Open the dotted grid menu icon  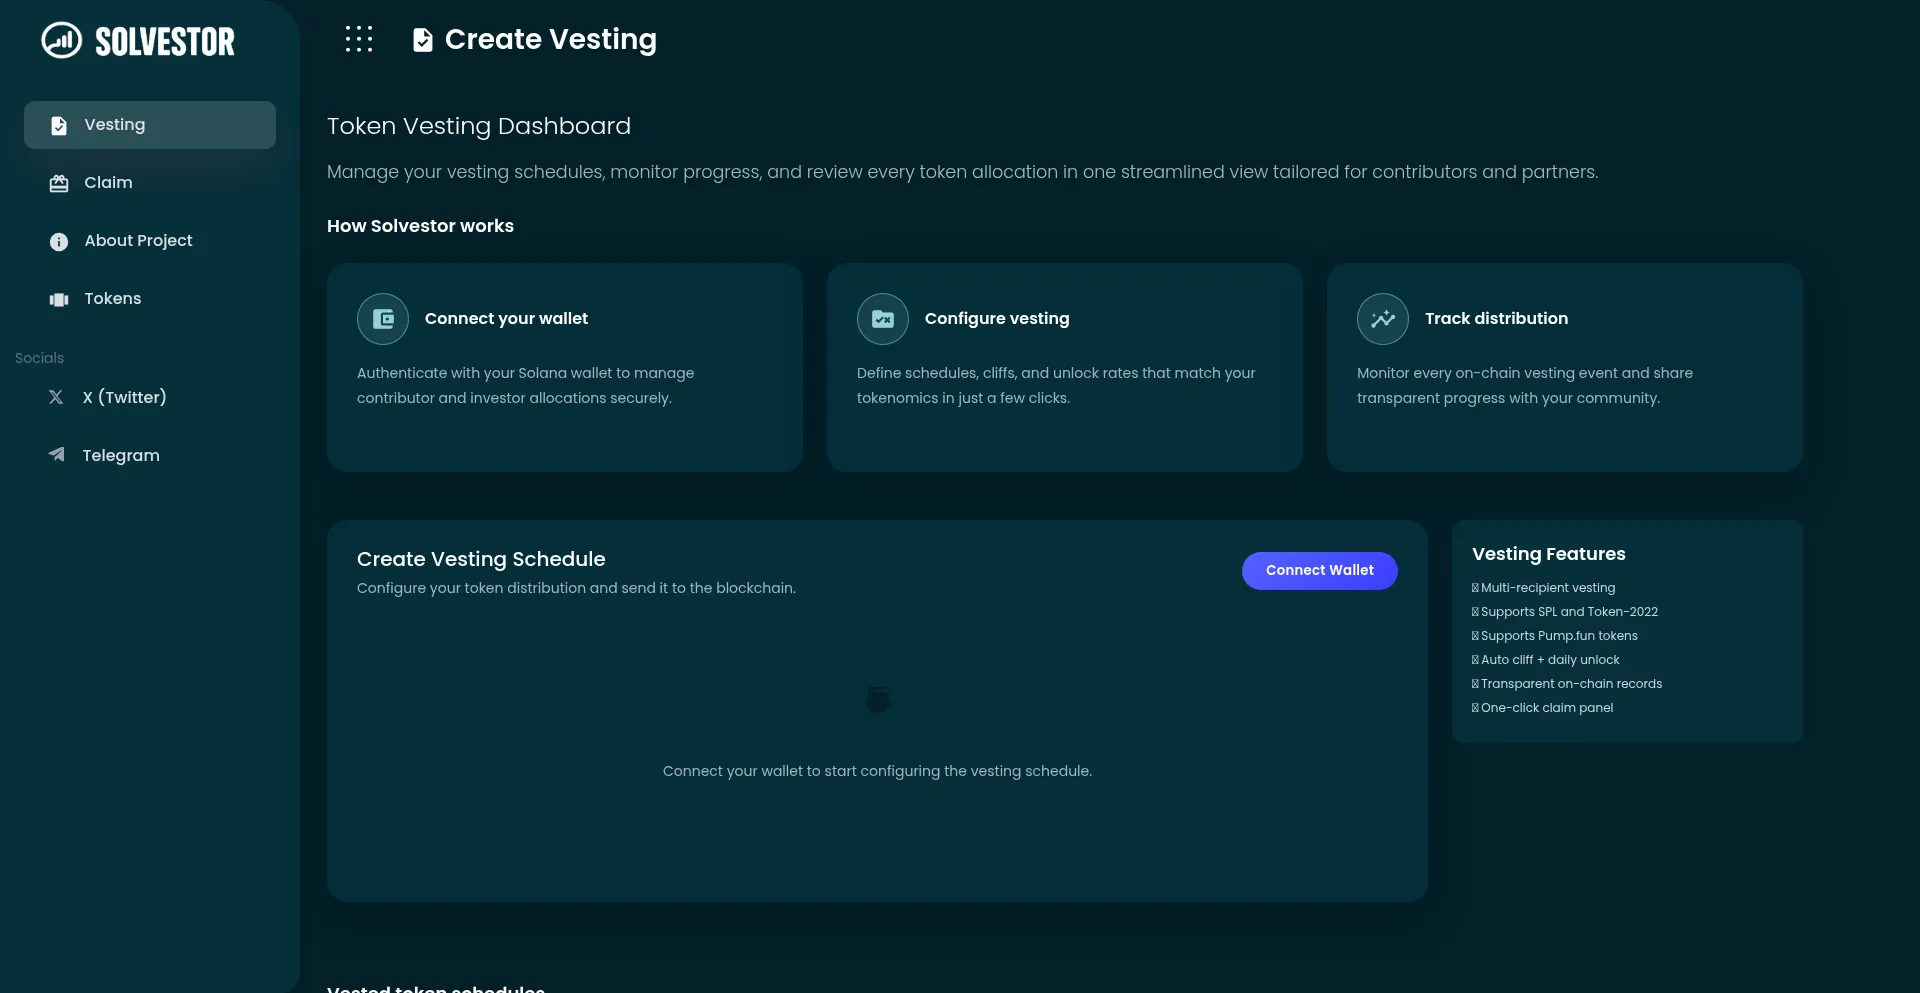tap(359, 39)
